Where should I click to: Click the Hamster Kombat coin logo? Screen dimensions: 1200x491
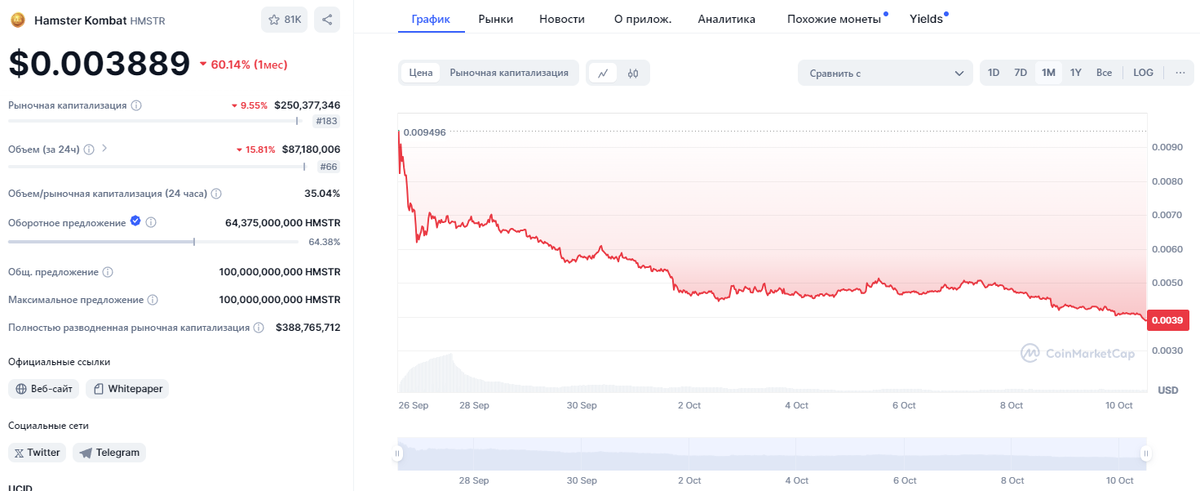click(x=17, y=19)
